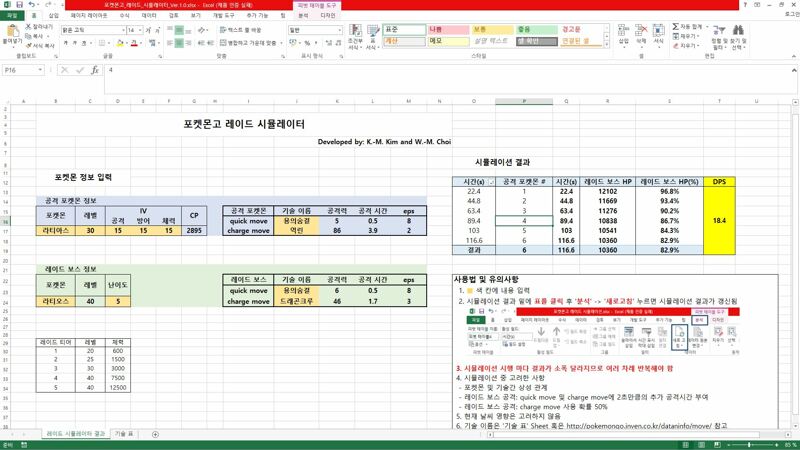Add new sheet with plus icon
This screenshot has width=800, height=450.
[x=155, y=434]
